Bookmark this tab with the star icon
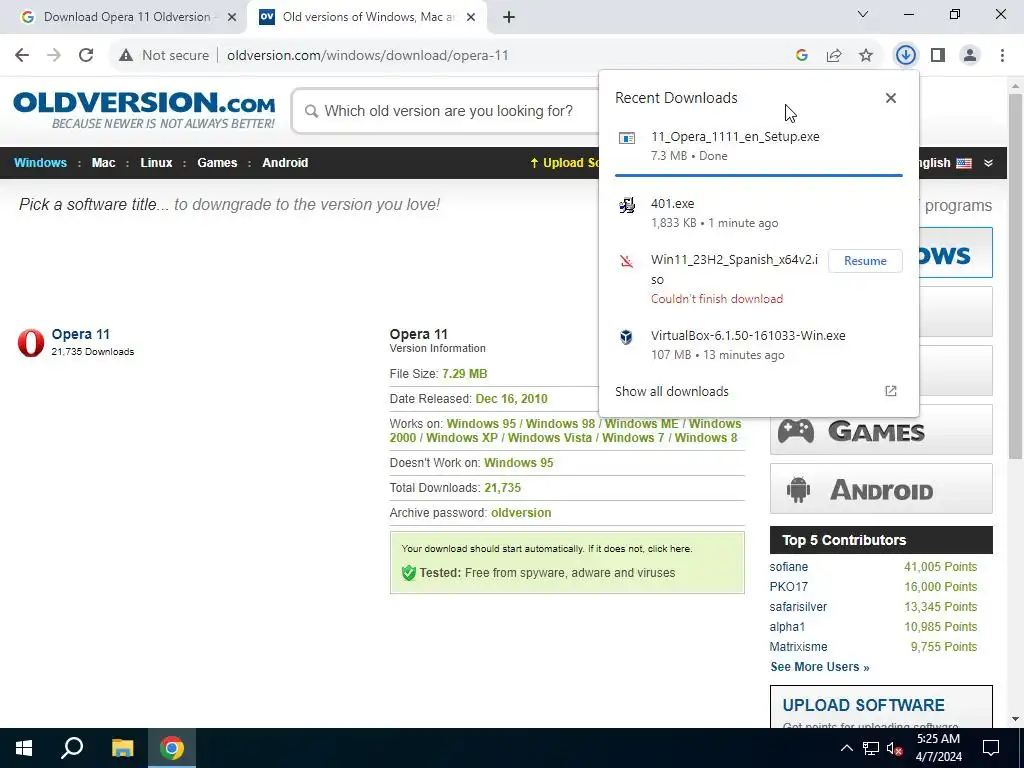The width and height of the screenshot is (1024, 768). click(866, 56)
